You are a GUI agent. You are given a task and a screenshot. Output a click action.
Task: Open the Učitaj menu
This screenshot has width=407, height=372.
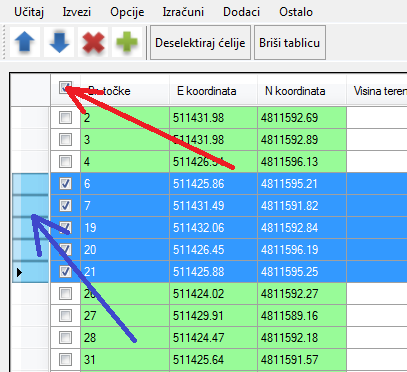(x=29, y=12)
